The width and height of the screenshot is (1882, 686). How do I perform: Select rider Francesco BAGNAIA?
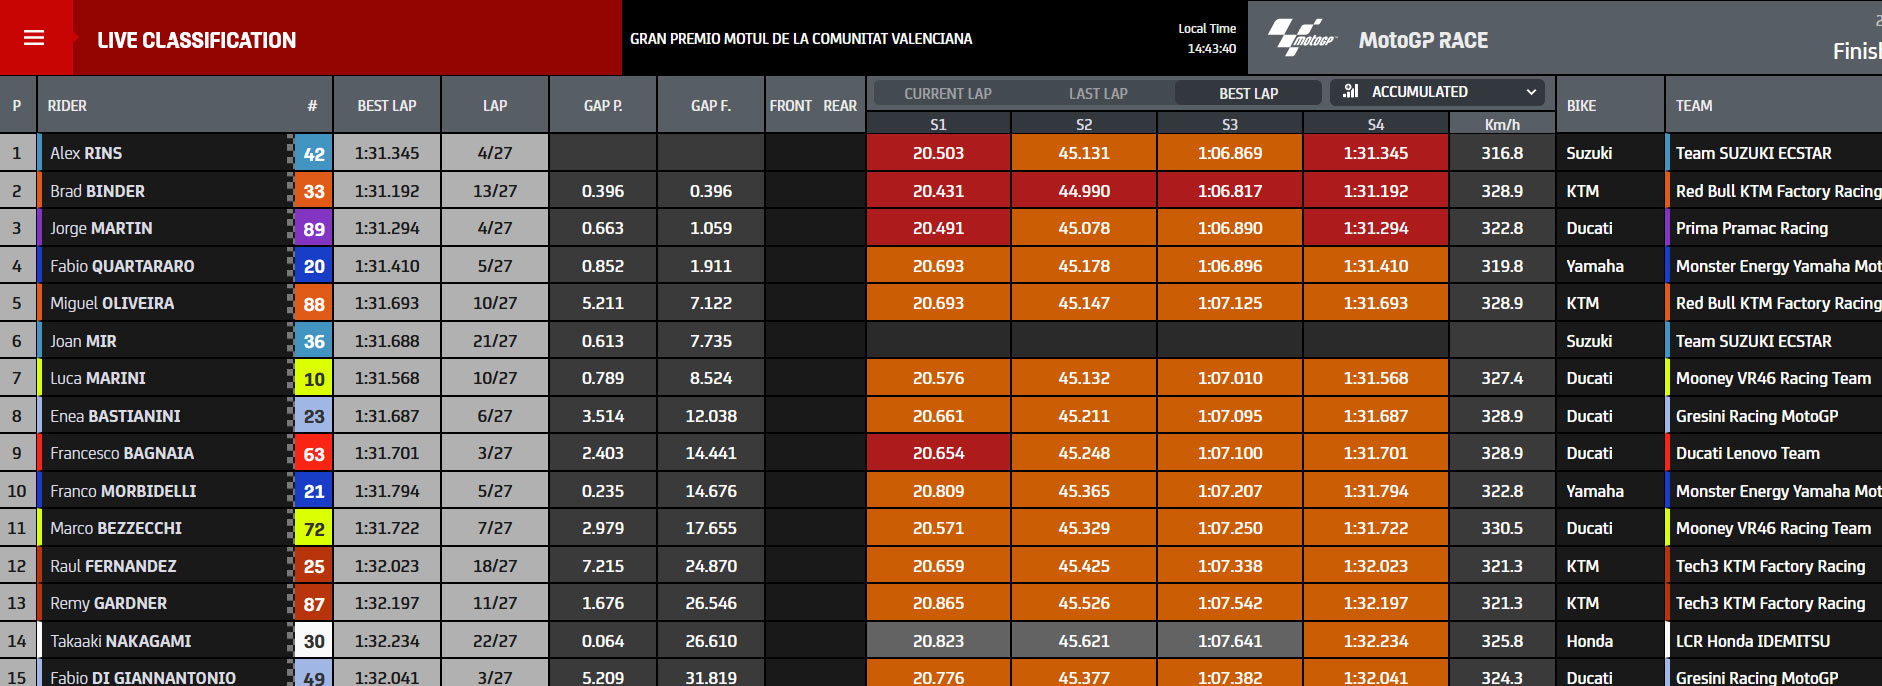pyautogui.click(x=122, y=453)
